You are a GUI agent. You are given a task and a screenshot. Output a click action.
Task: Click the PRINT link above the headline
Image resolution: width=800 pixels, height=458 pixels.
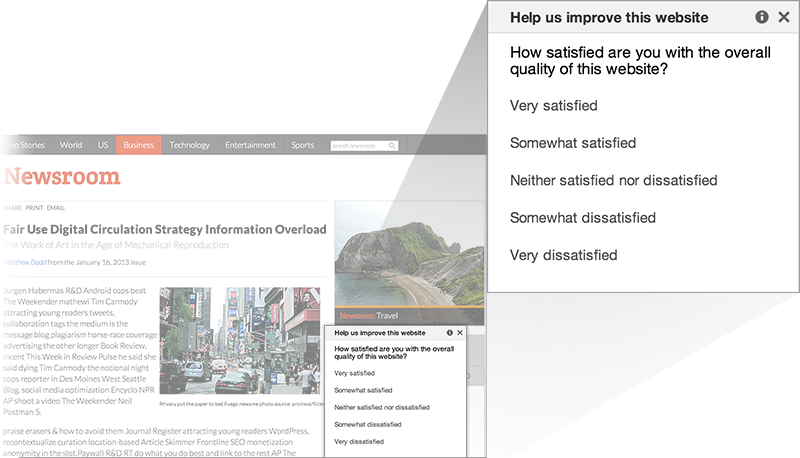pyautogui.click(x=34, y=207)
